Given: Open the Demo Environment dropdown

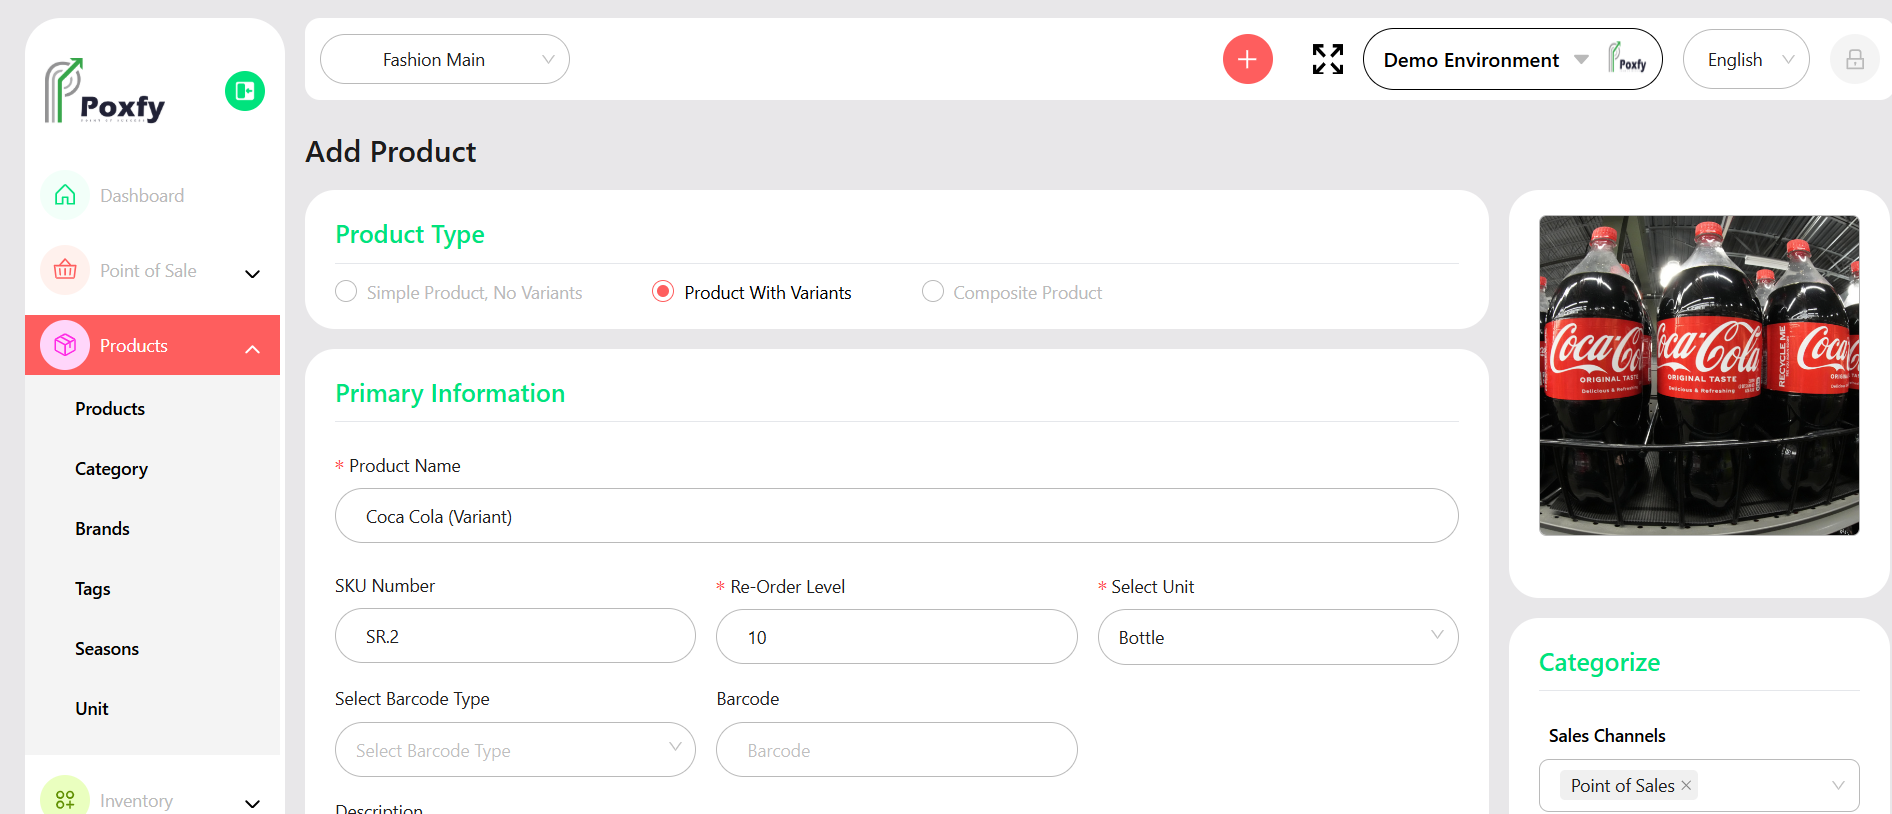Looking at the screenshot, I should [x=1512, y=59].
